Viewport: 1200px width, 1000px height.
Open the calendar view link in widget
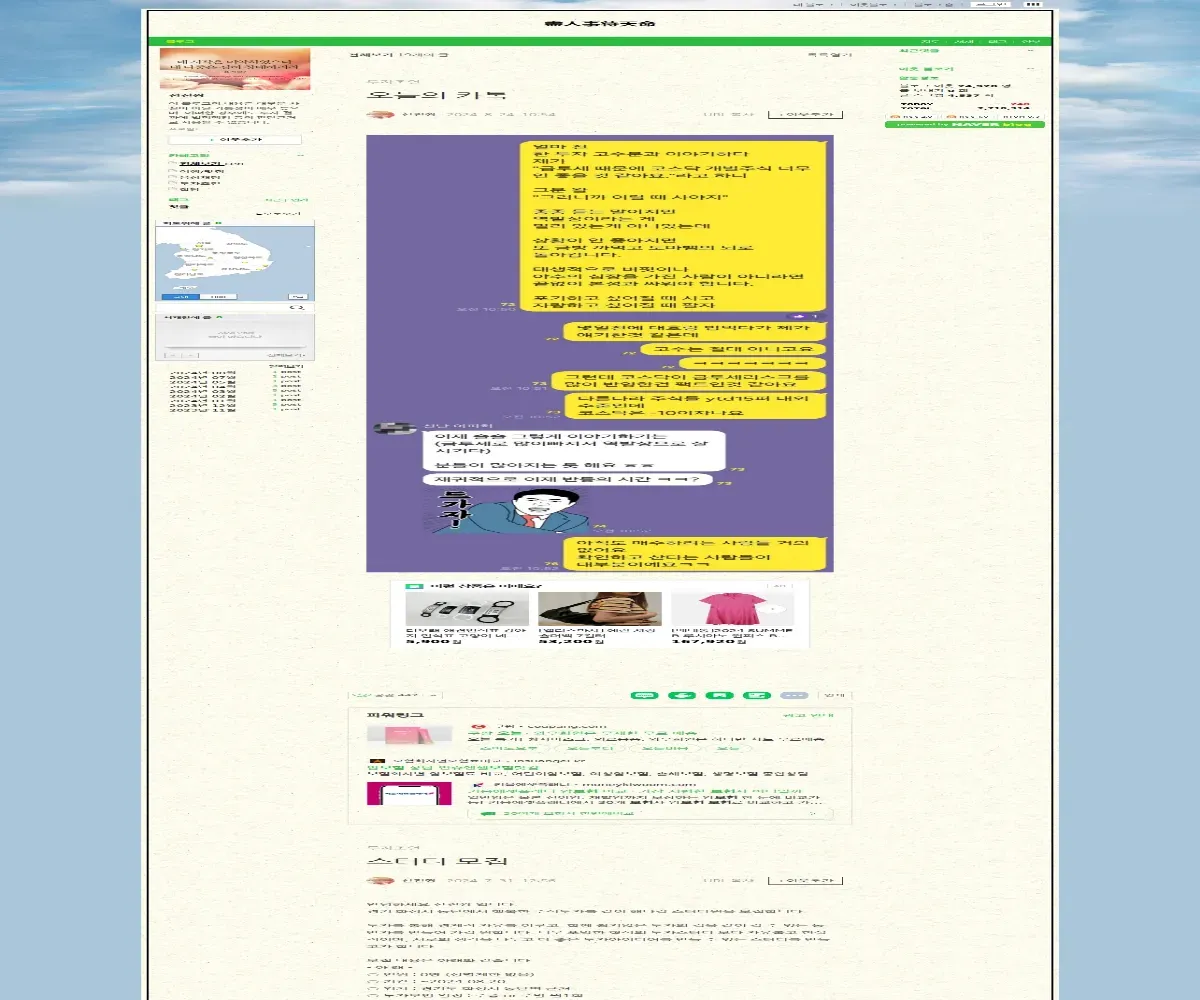coord(286,354)
